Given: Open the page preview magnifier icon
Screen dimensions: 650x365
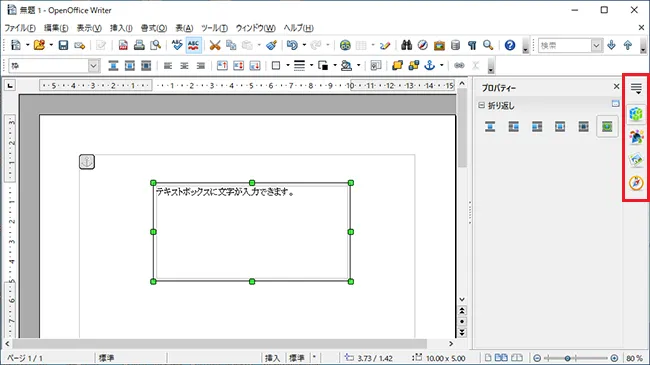Looking at the screenshot, I should point(155,45).
